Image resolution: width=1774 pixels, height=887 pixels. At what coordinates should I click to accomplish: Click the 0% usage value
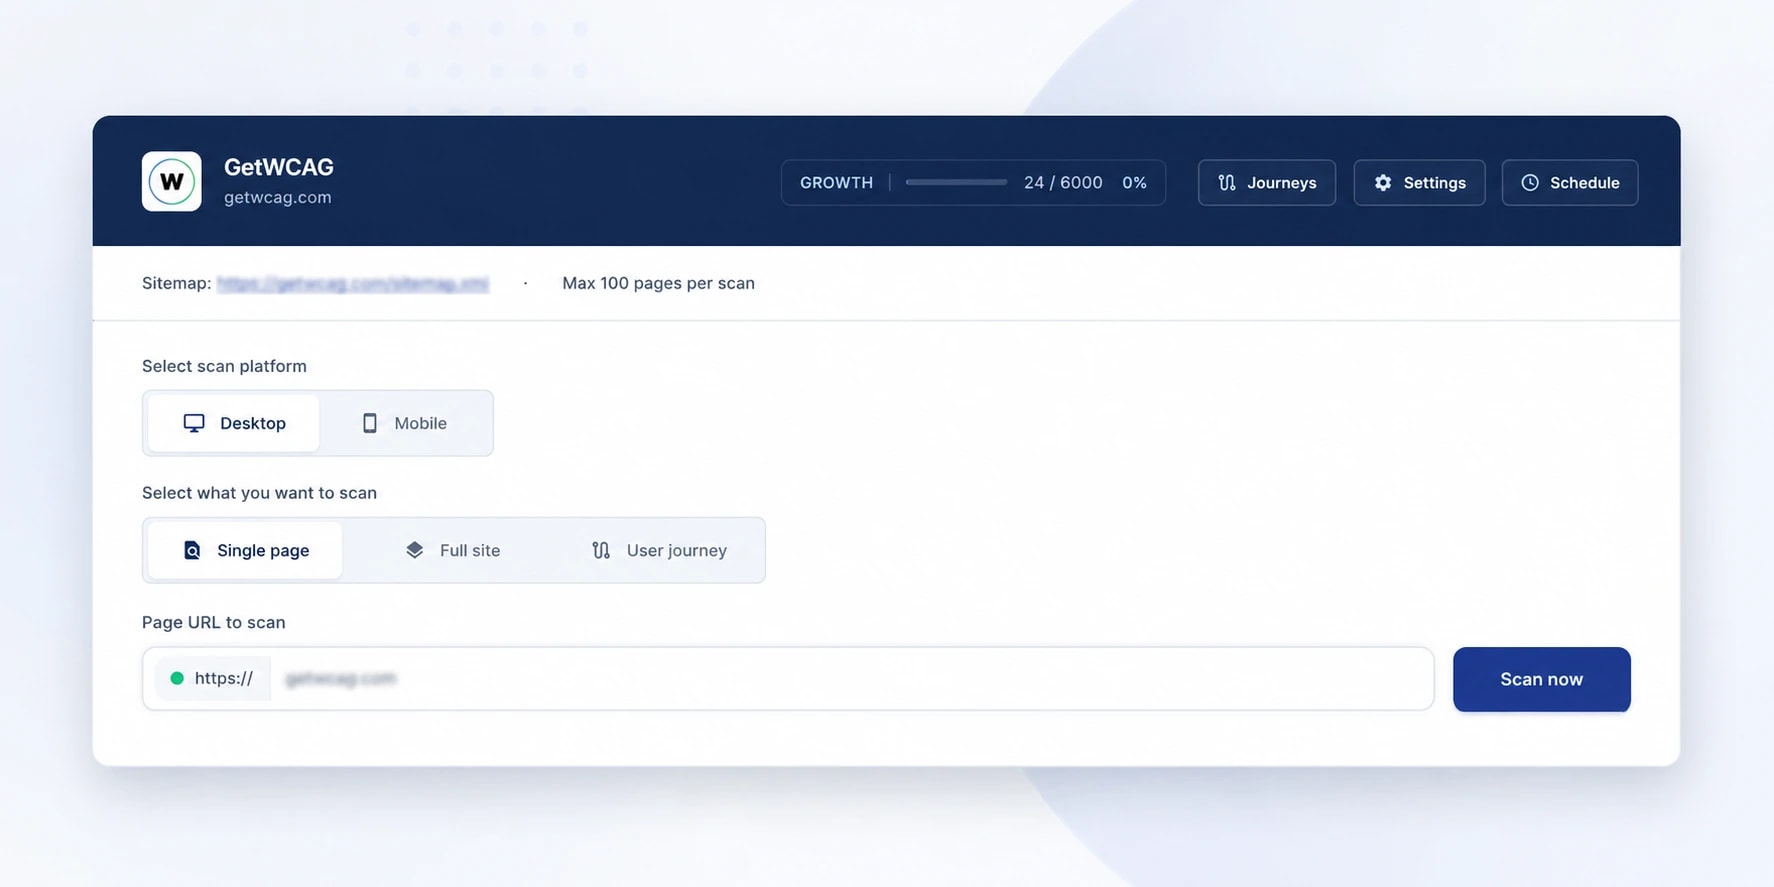point(1134,183)
